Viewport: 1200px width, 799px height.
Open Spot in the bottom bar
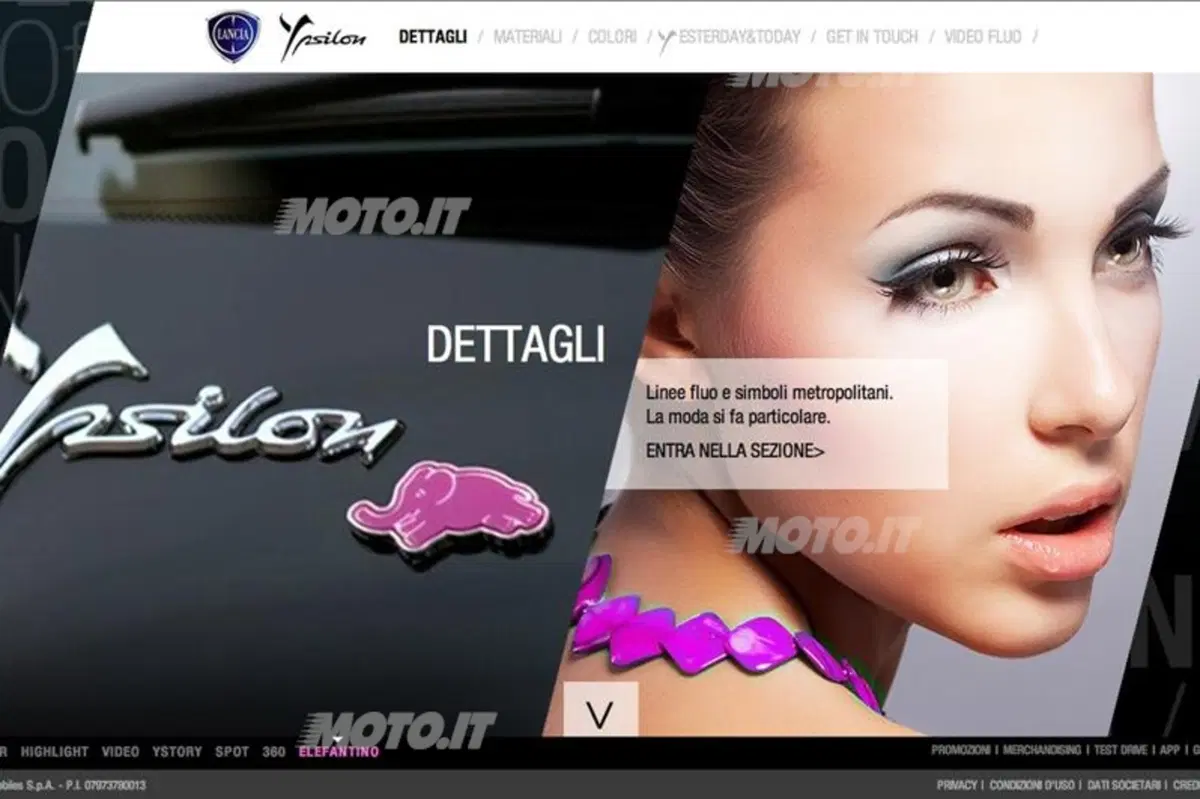point(232,752)
